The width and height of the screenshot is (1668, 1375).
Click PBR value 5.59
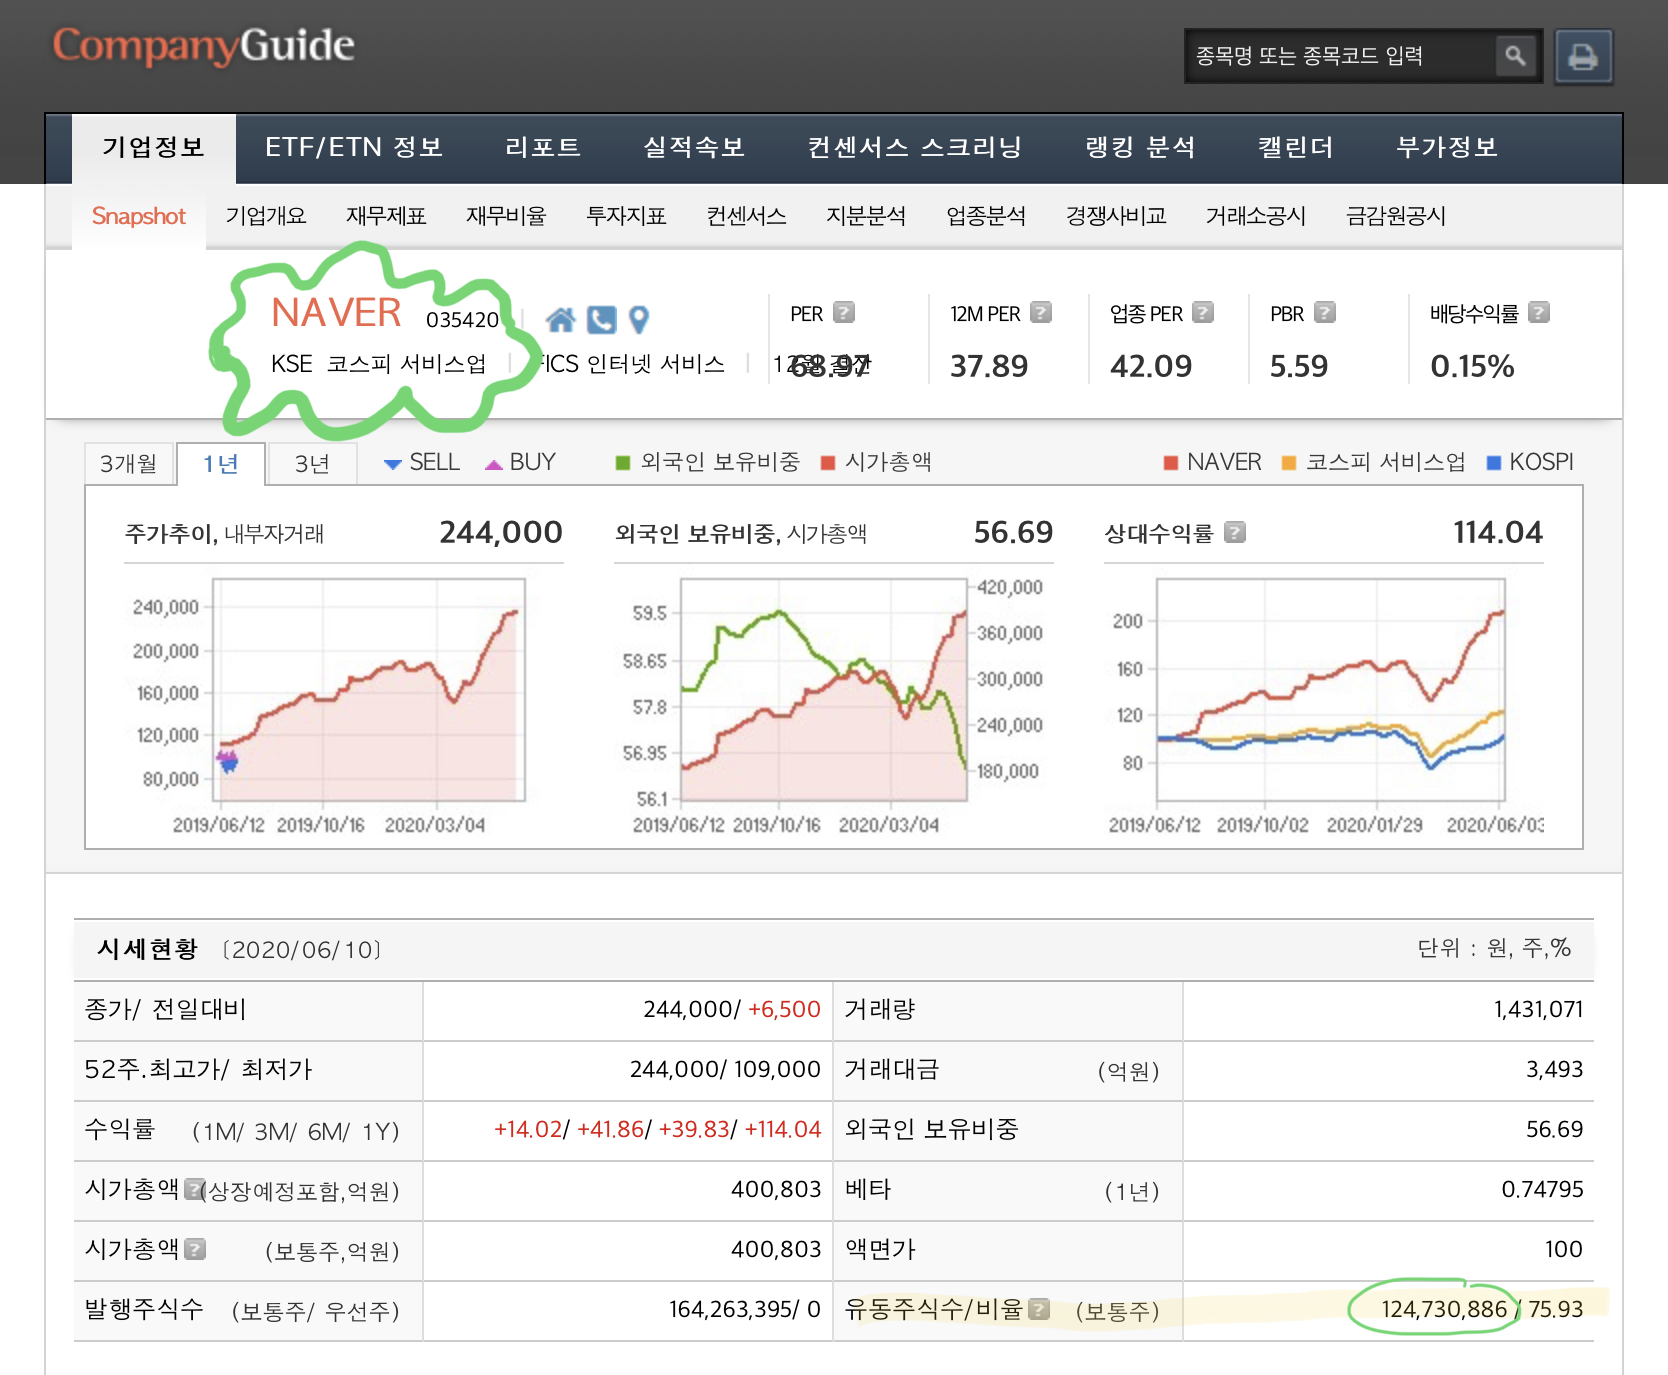pos(1299,366)
